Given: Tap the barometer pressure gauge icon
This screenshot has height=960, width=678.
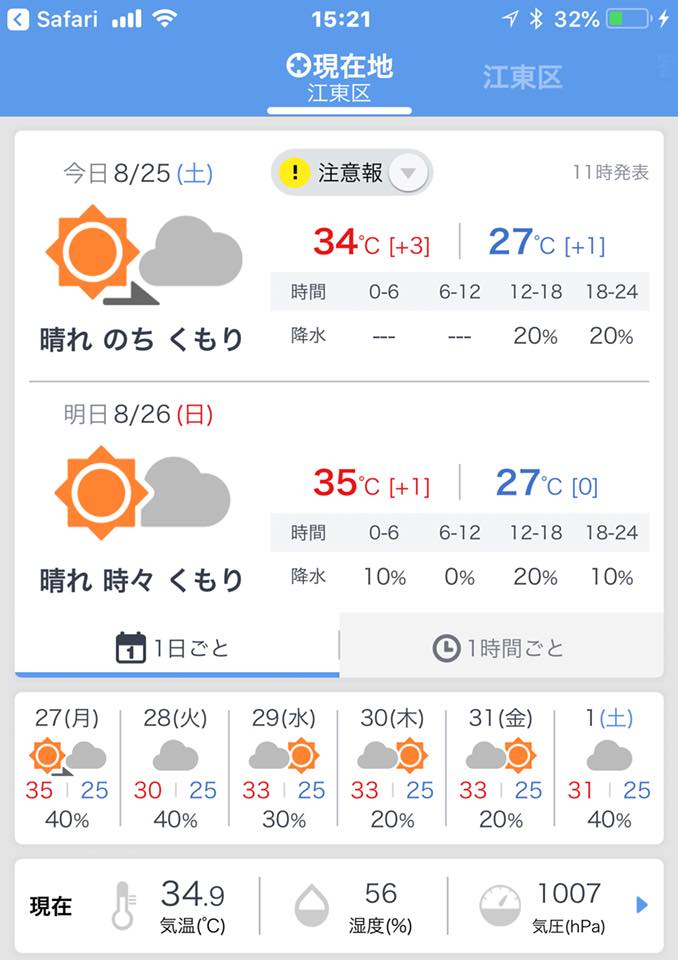Looking at the screenshot, I should click(x=499, y=905).
